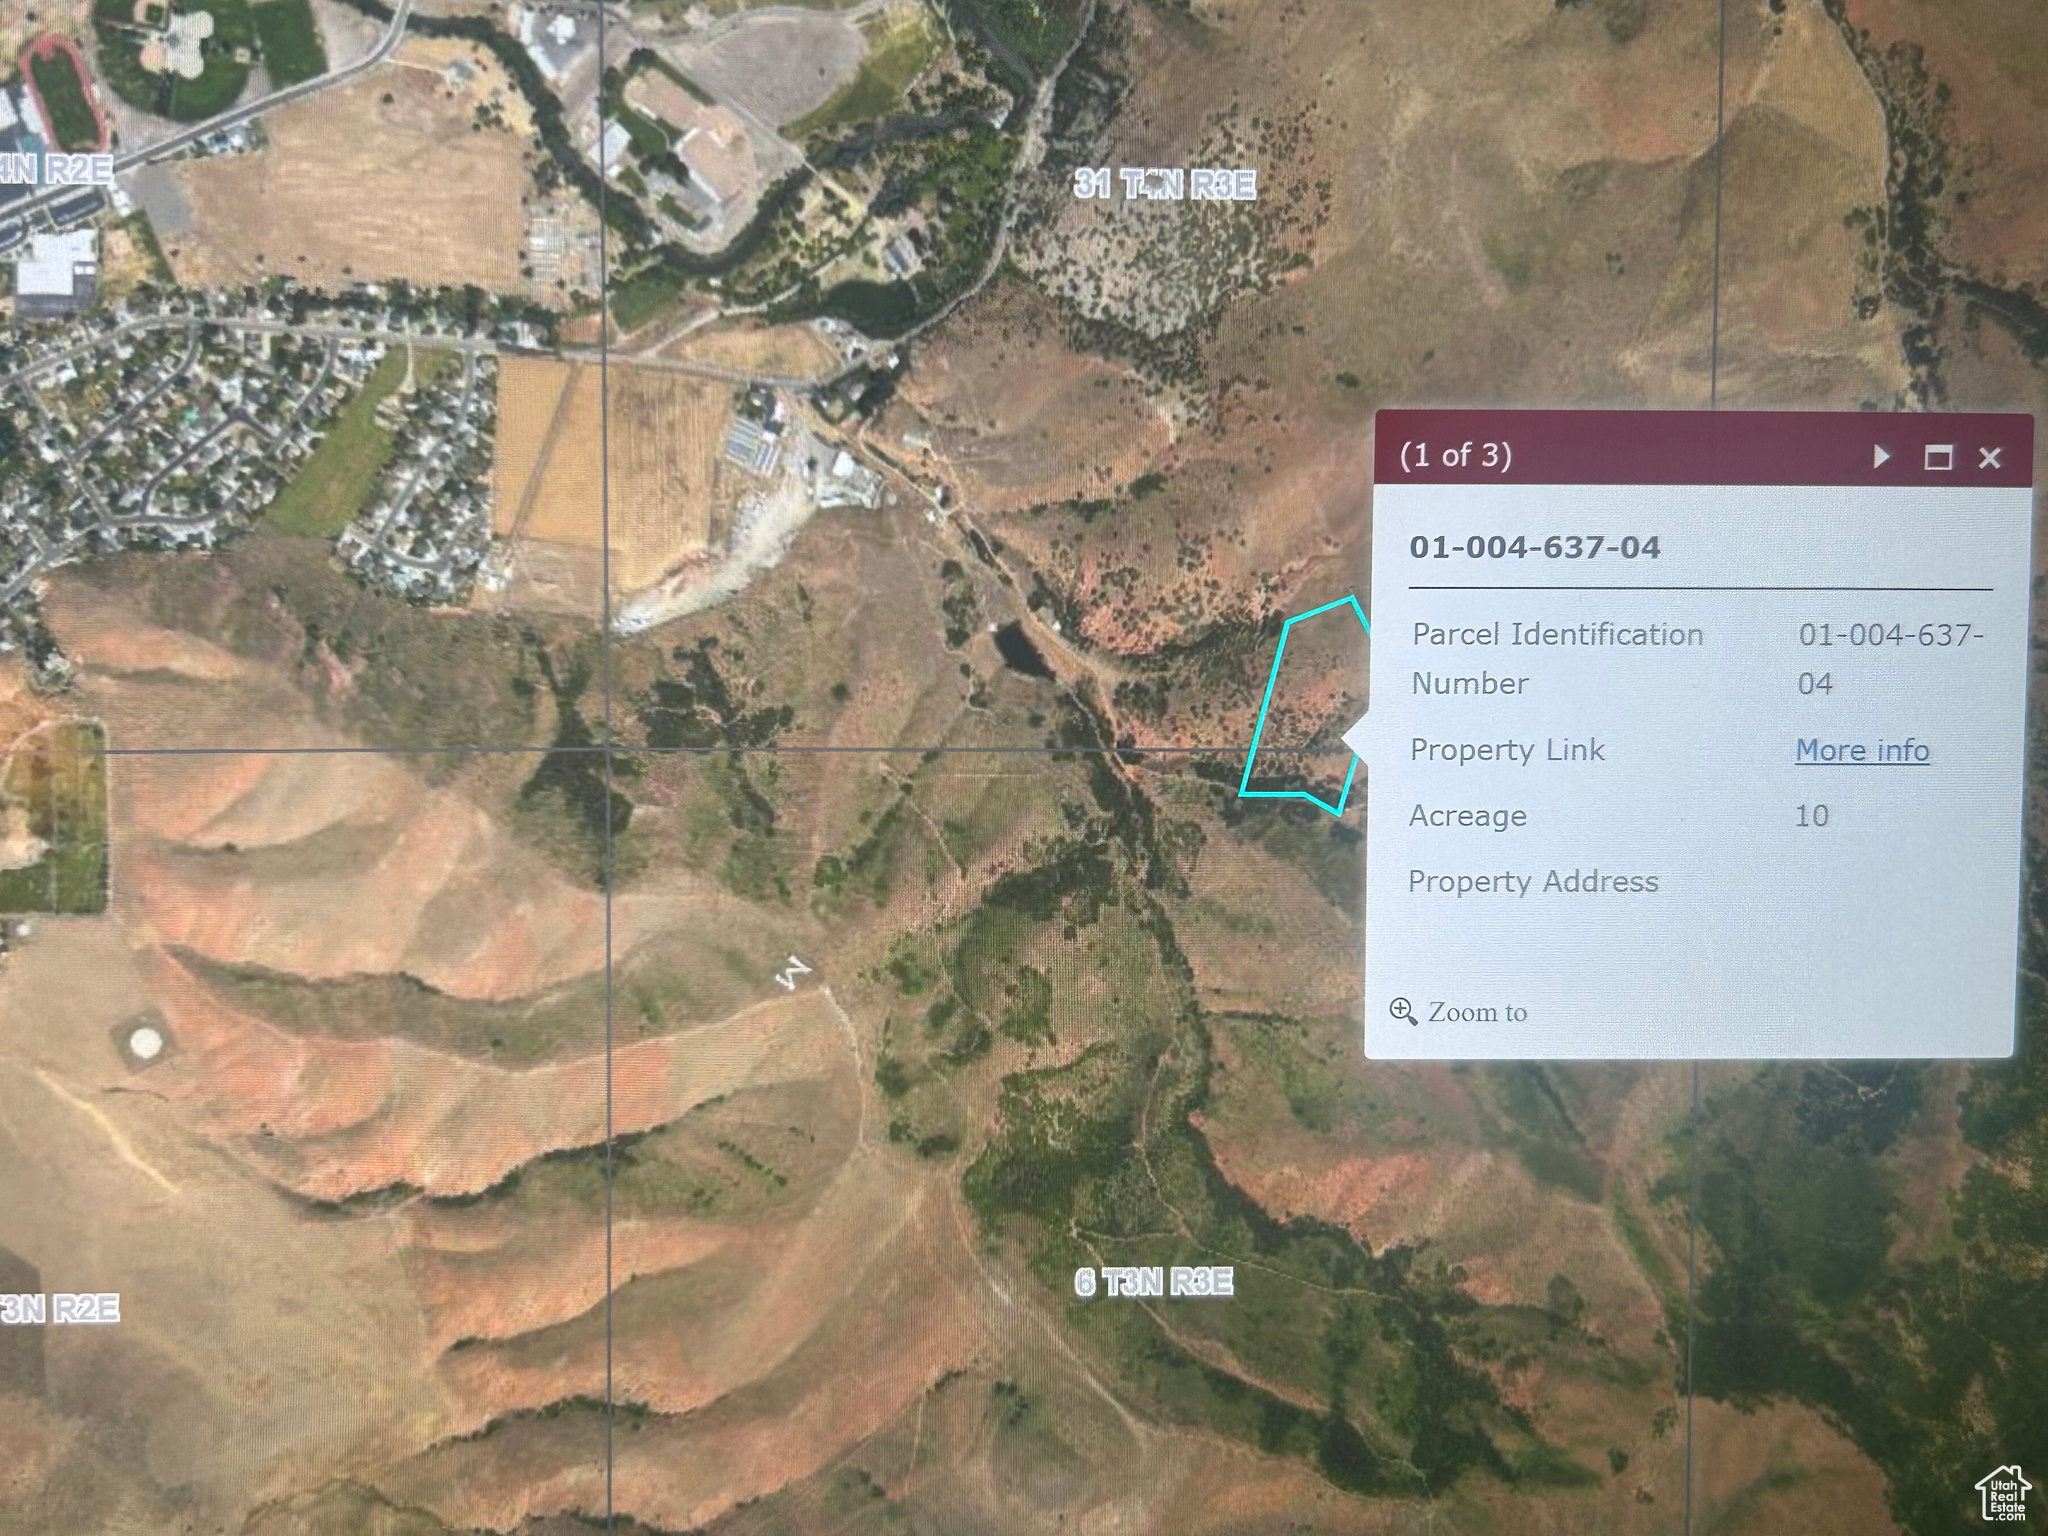Maximize the parcel info popup

(x=1938, y=457)
